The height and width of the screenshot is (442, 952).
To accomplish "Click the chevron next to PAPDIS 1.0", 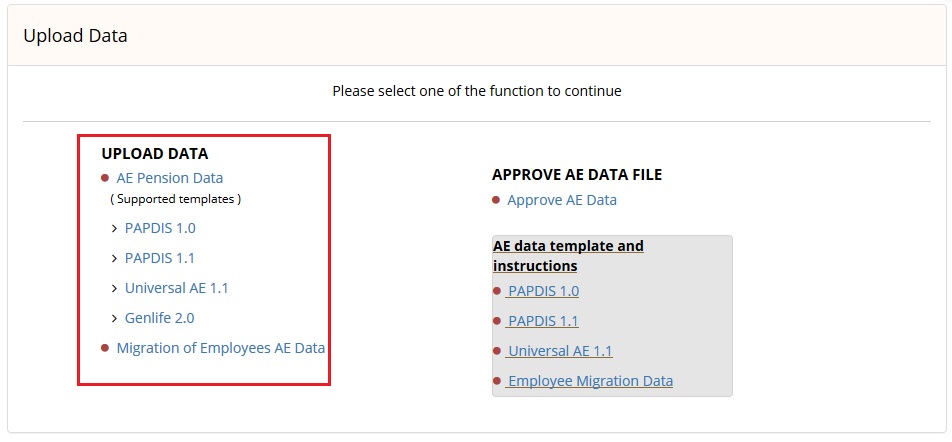I will [x=114, y=229].
